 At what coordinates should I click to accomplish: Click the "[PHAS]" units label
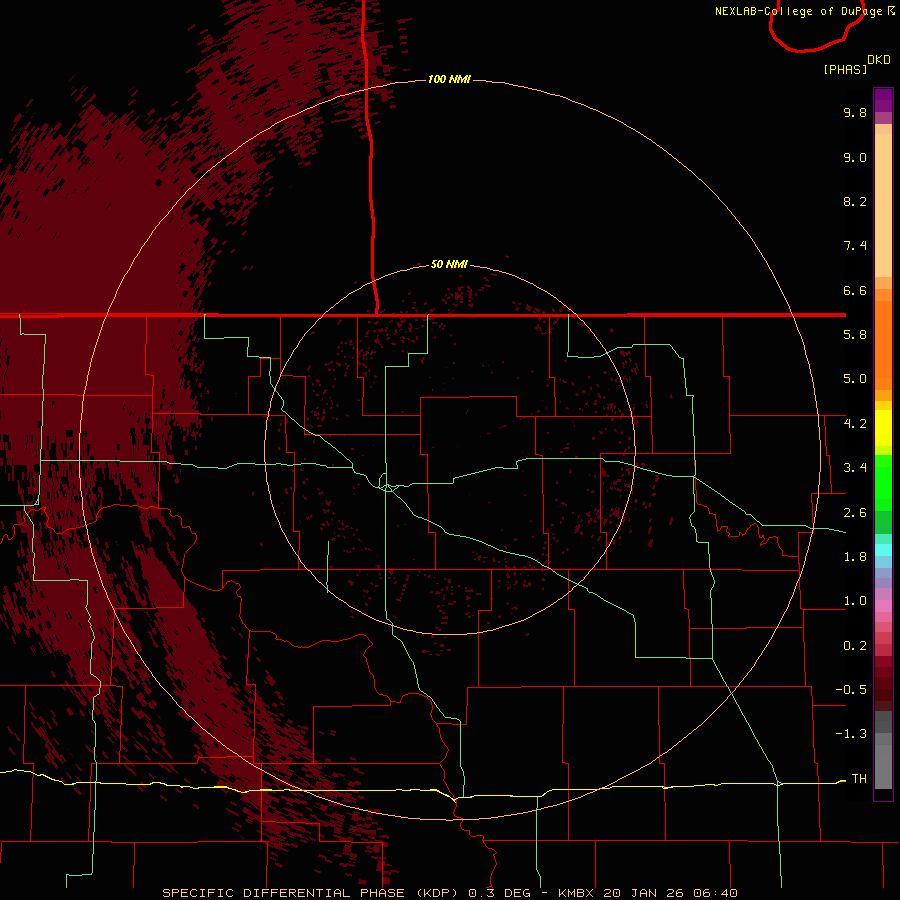(x=845, y=69)
